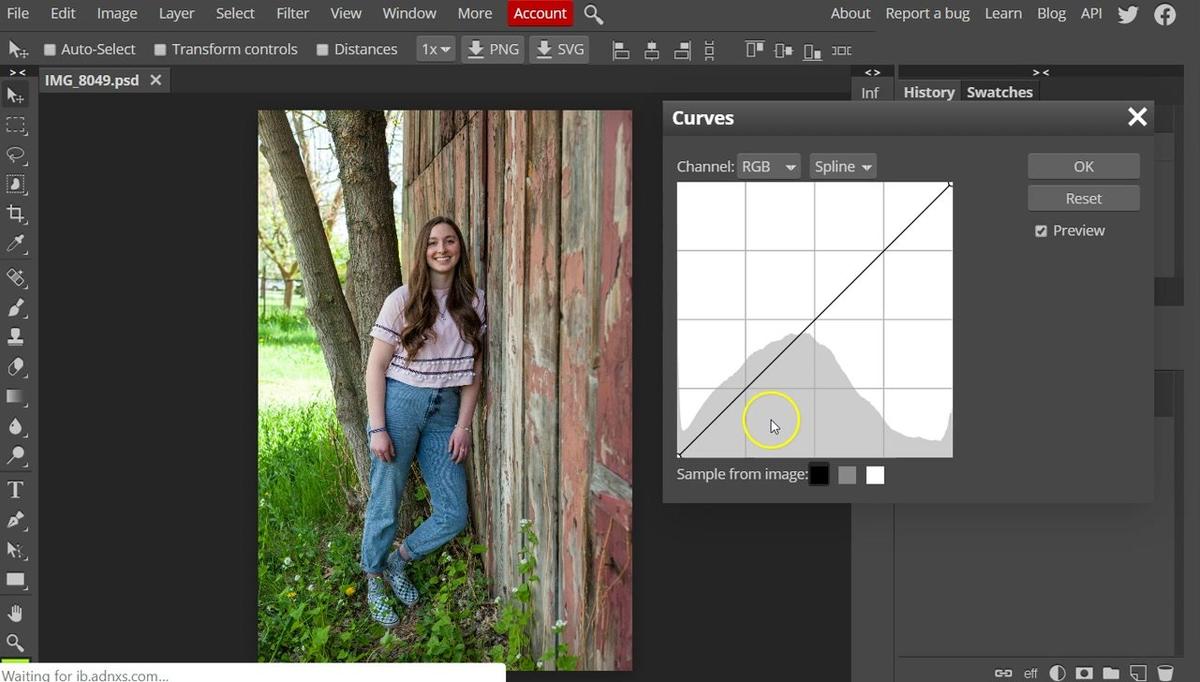1200x682 pixels.
Task: Open the Layer menu
Action: click(x=177, y=13)
